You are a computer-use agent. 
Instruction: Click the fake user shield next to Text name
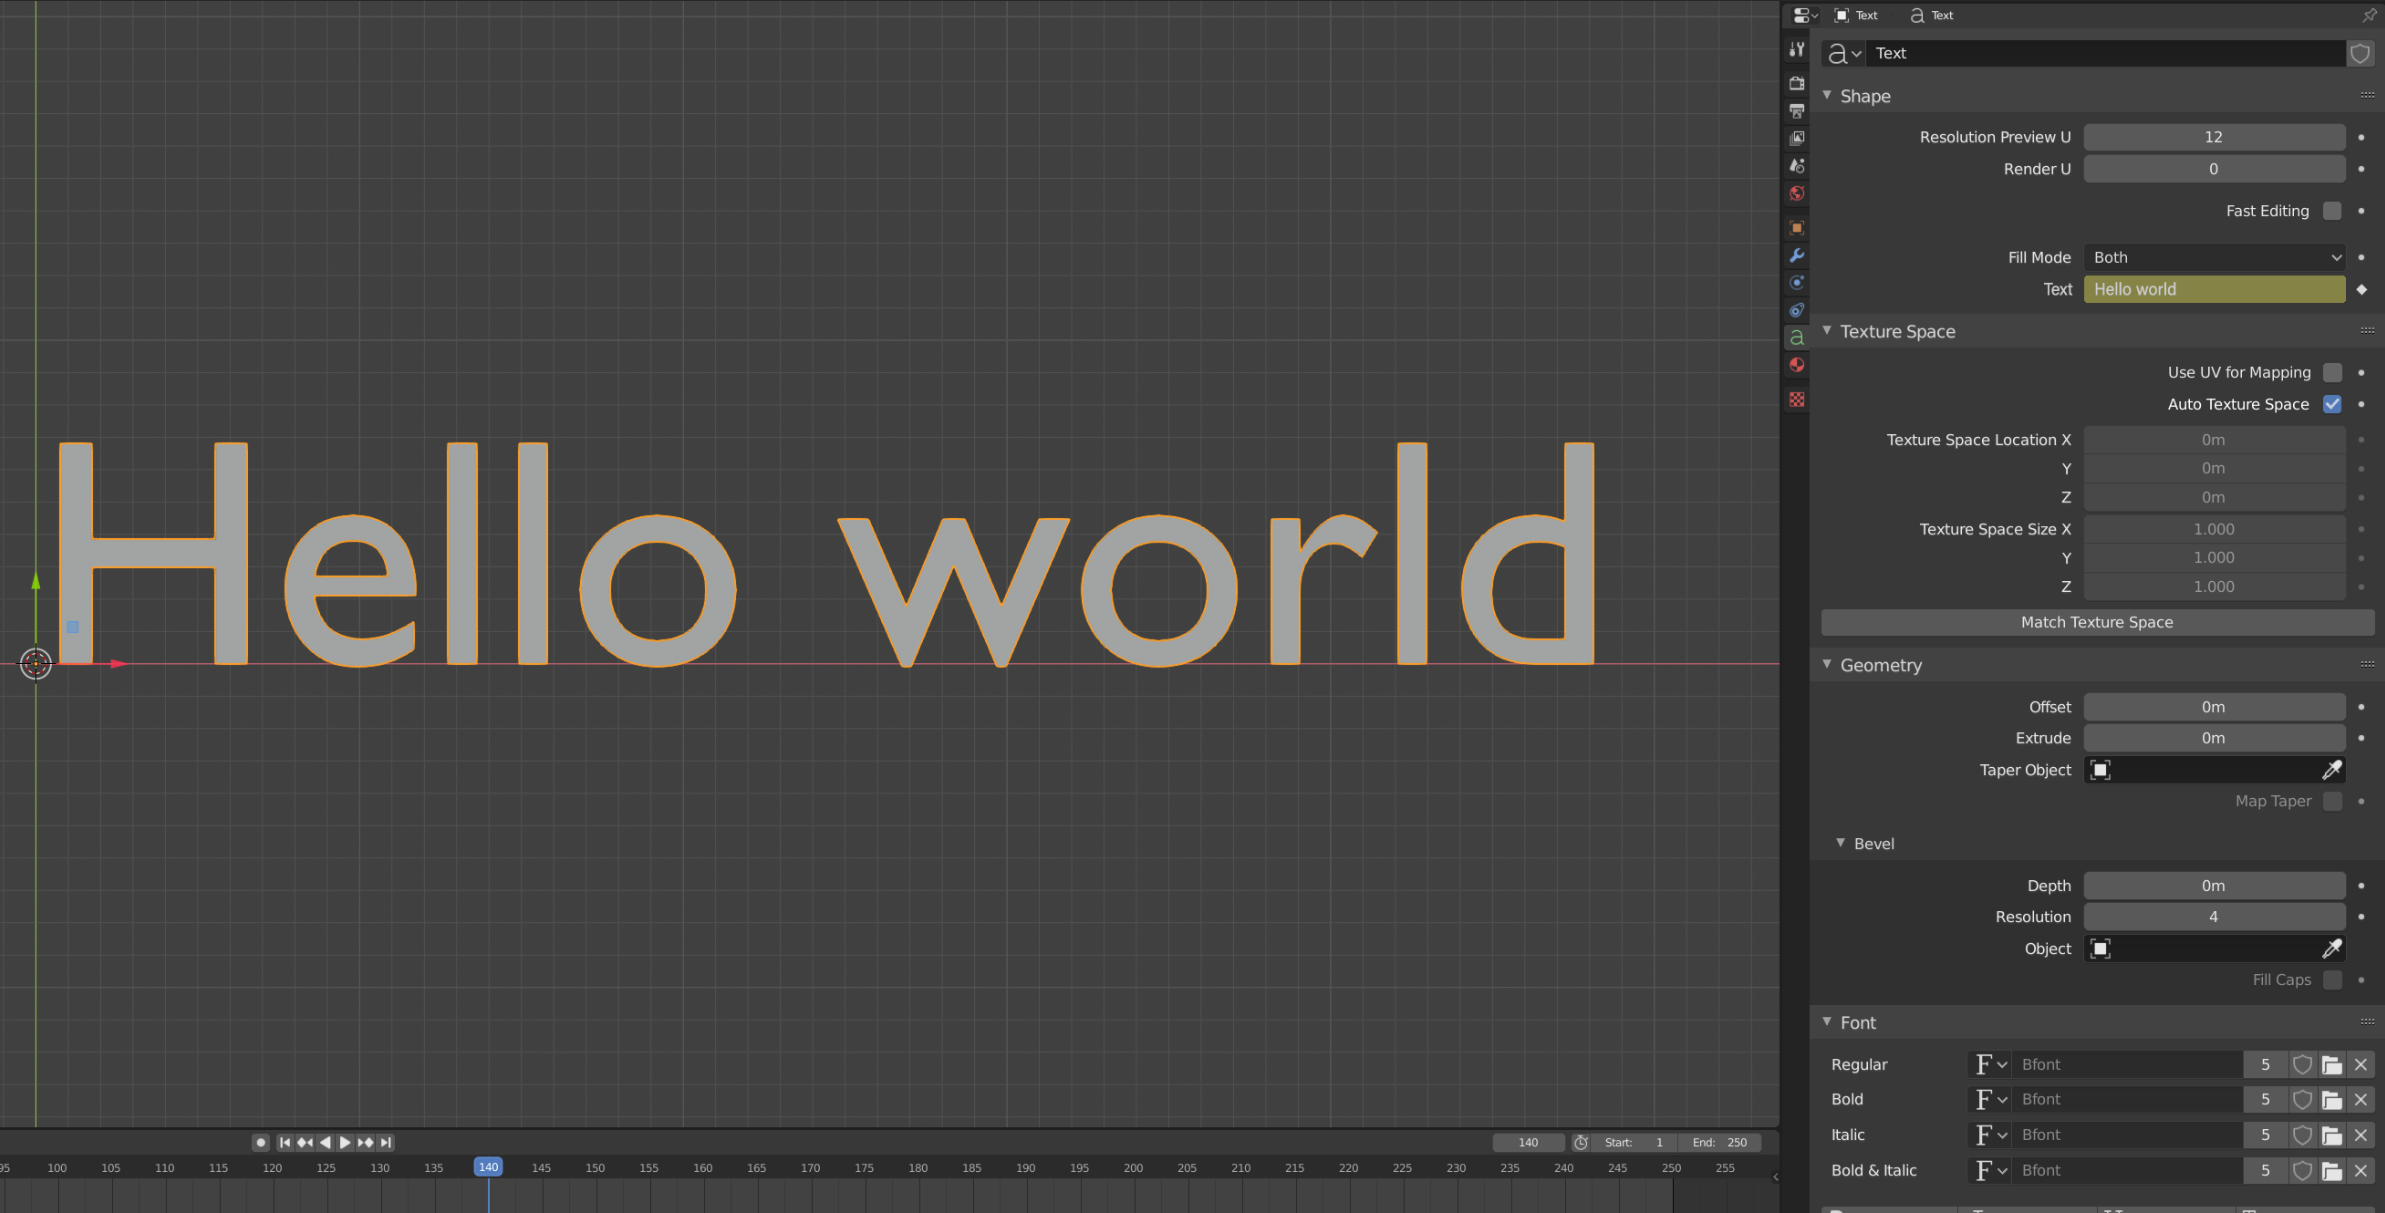click(2360, 53)
